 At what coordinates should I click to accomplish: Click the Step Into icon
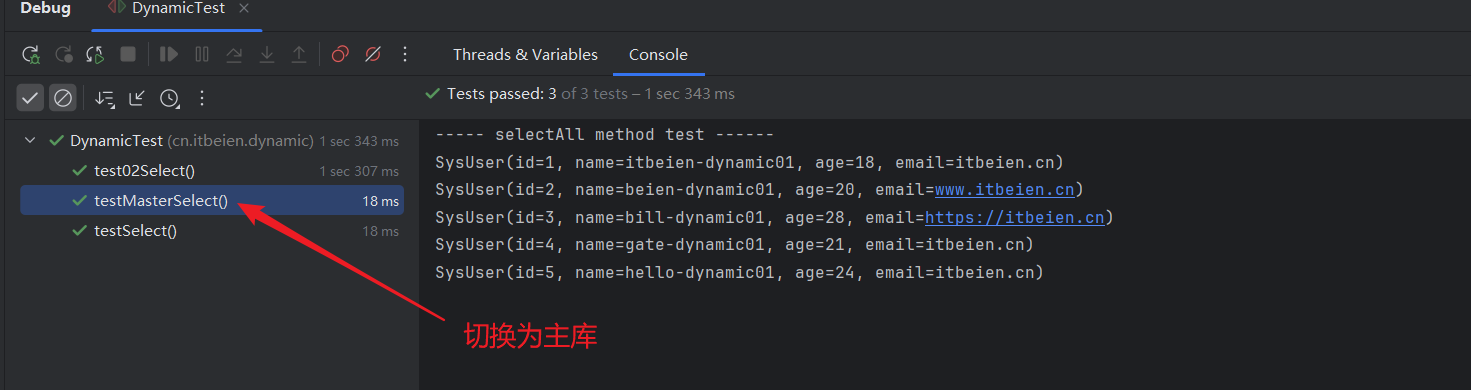(x=267, y=55)
